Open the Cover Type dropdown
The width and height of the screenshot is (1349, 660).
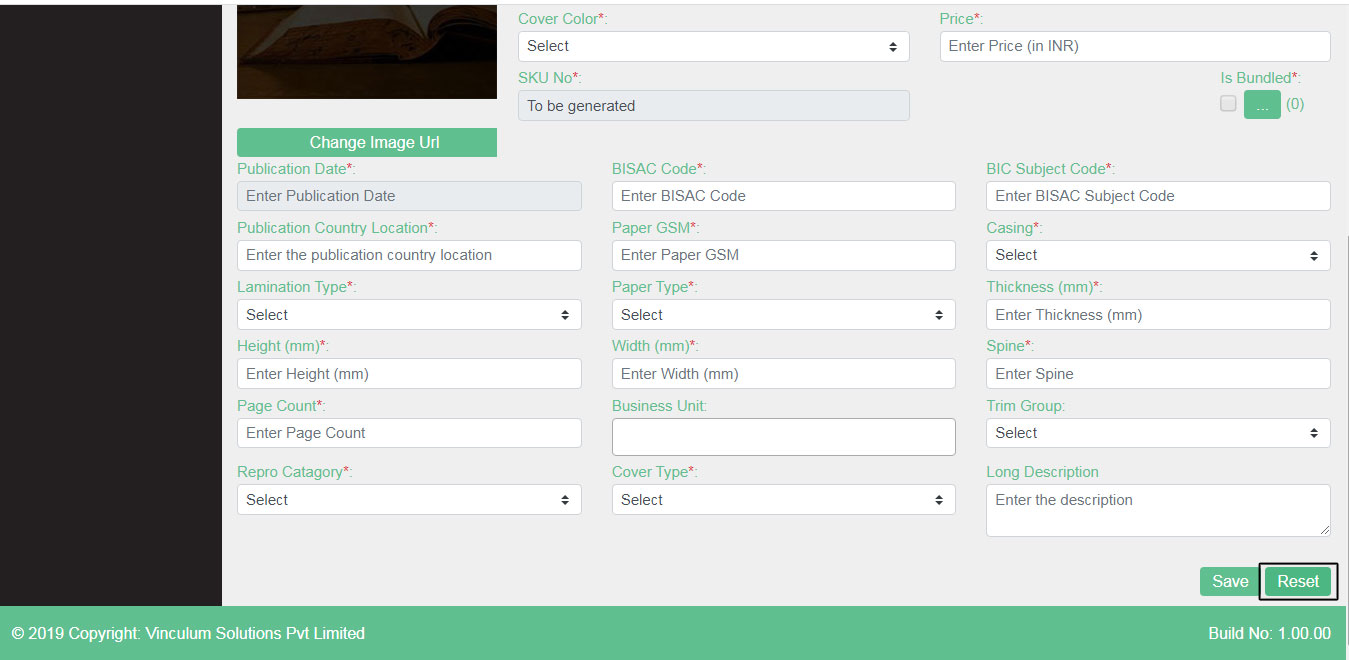(783, 499)
